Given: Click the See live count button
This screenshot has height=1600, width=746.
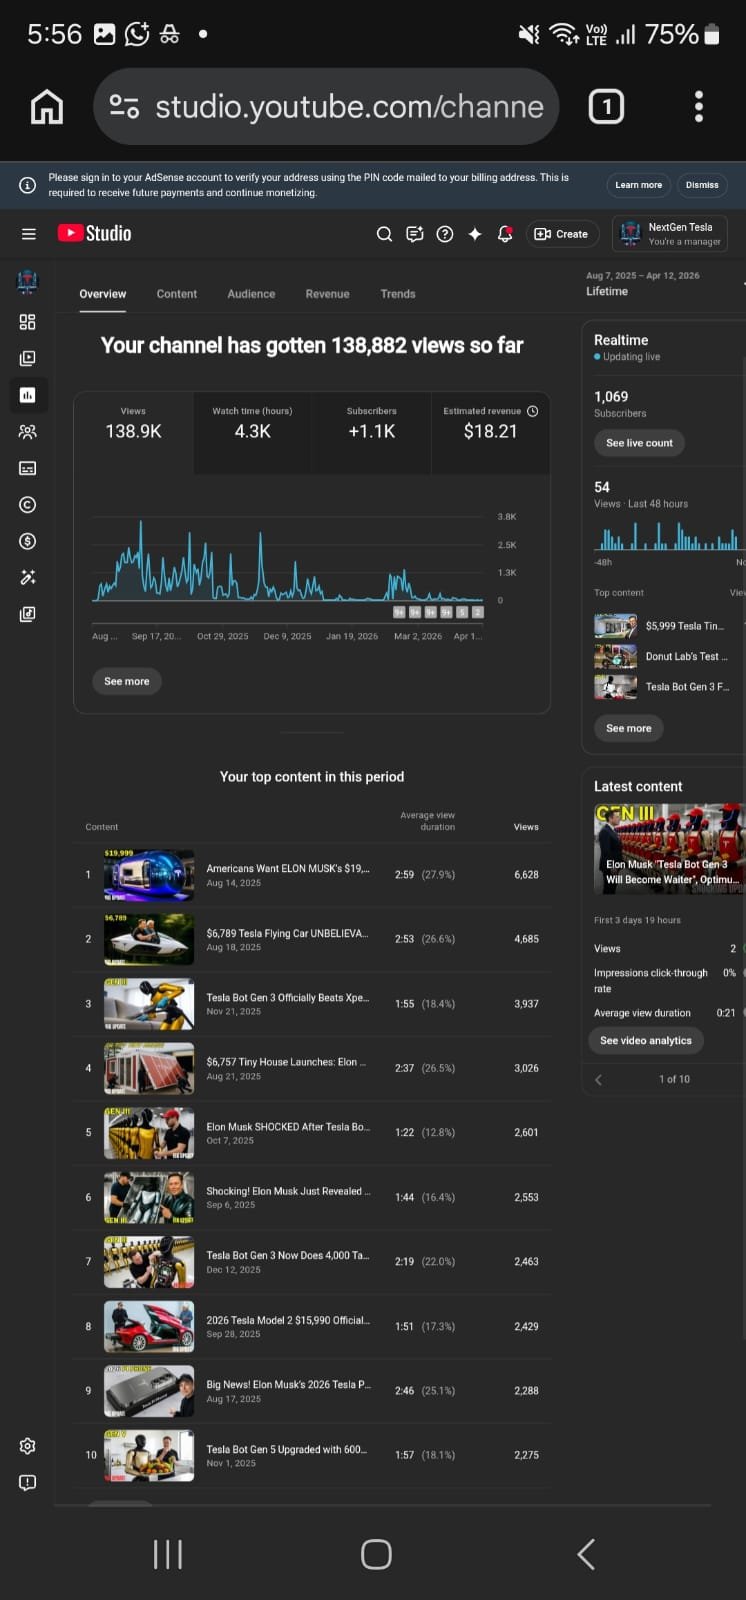Looking at the screenshot, I should pos(639,443).
